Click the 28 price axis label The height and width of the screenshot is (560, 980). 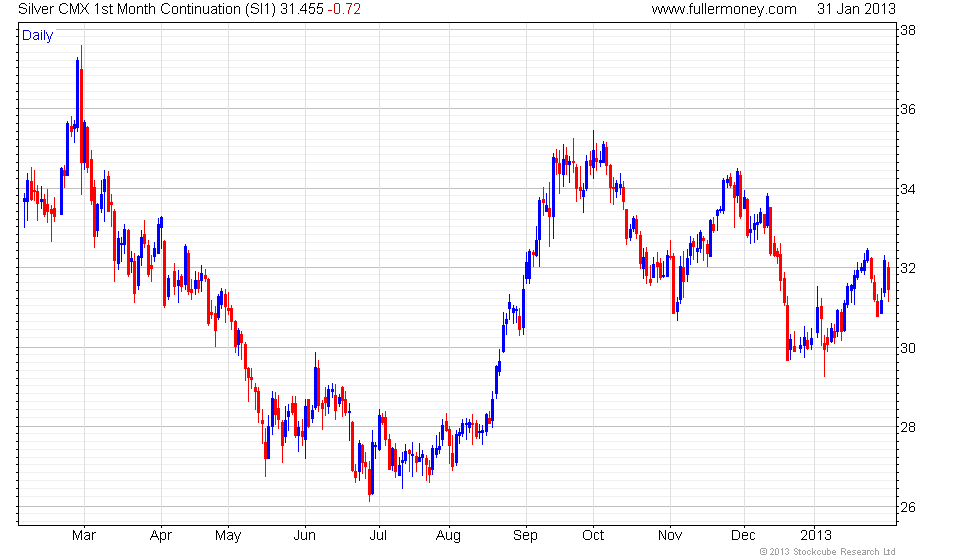click(x=908, y=428)
